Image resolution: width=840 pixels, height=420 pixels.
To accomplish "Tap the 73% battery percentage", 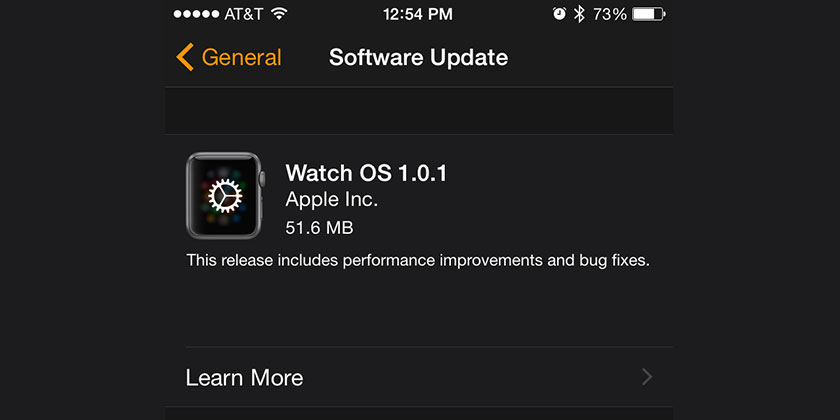I will point(609,14).
